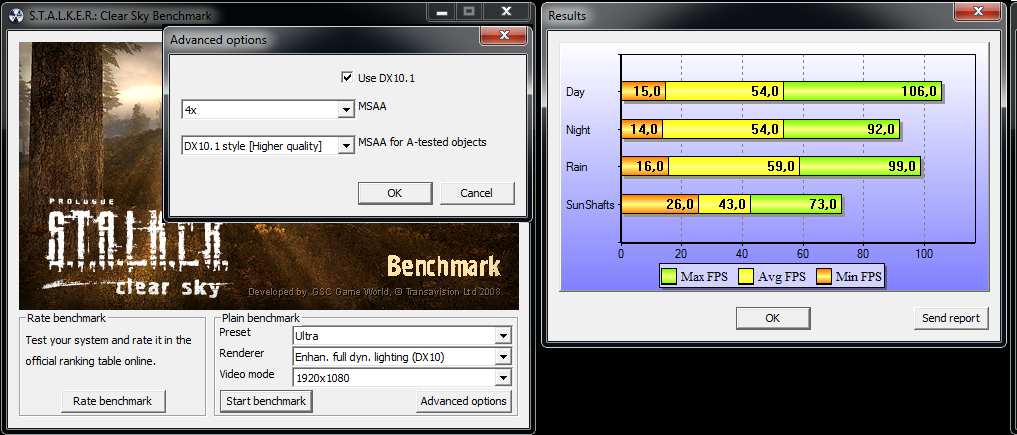Screen dimensions: 1017x435
Task: Click the S.T.A.L.K.E.R. Clear Sky banner image
Action: [x=269, y=176]
